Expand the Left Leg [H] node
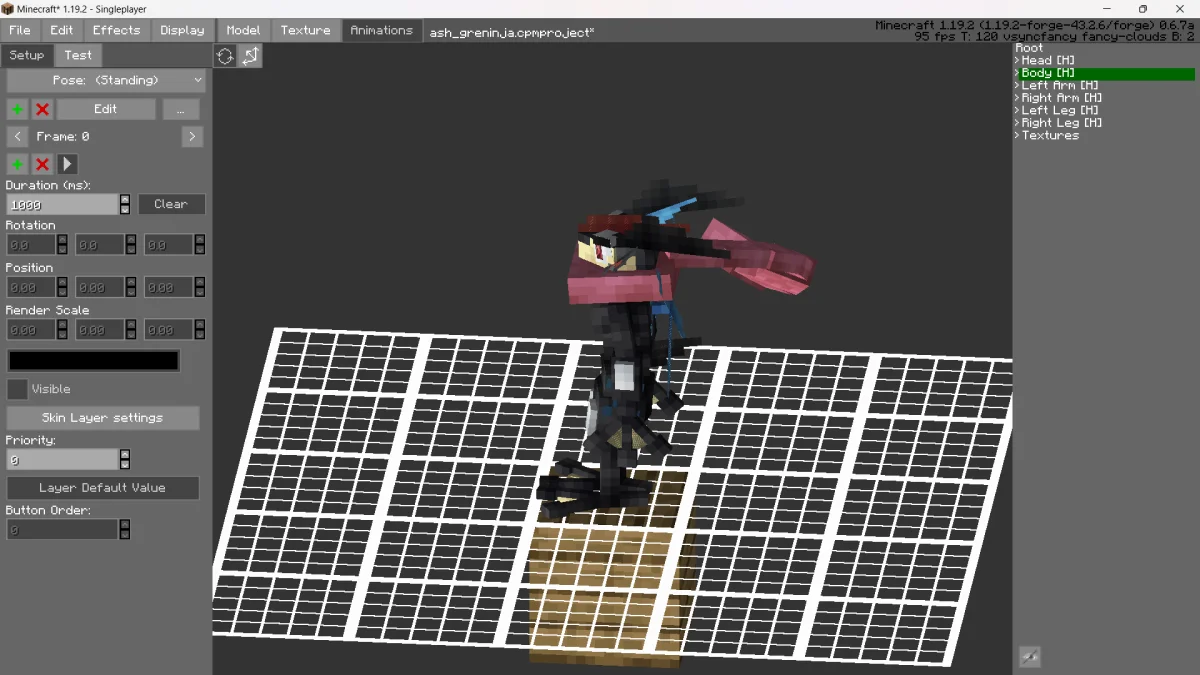 click(1017, 111)
